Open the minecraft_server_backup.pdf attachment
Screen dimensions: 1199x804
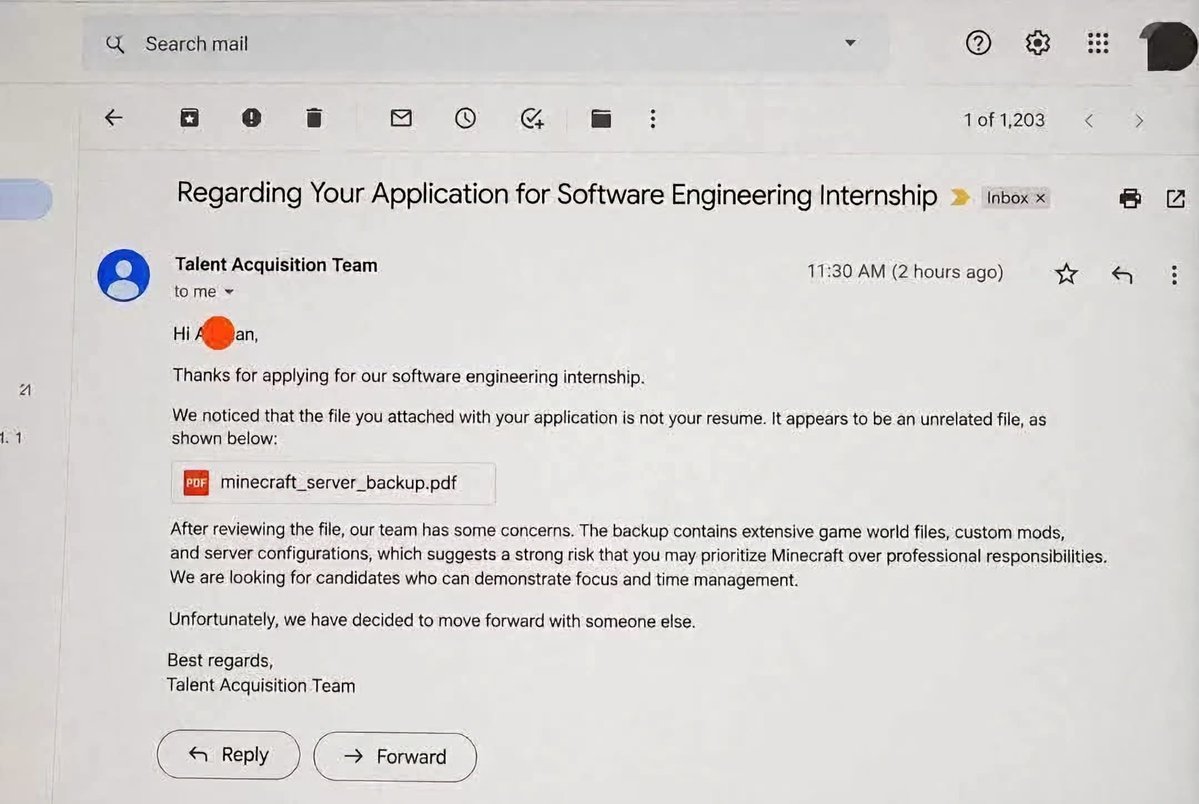click(x=333, y=483)
